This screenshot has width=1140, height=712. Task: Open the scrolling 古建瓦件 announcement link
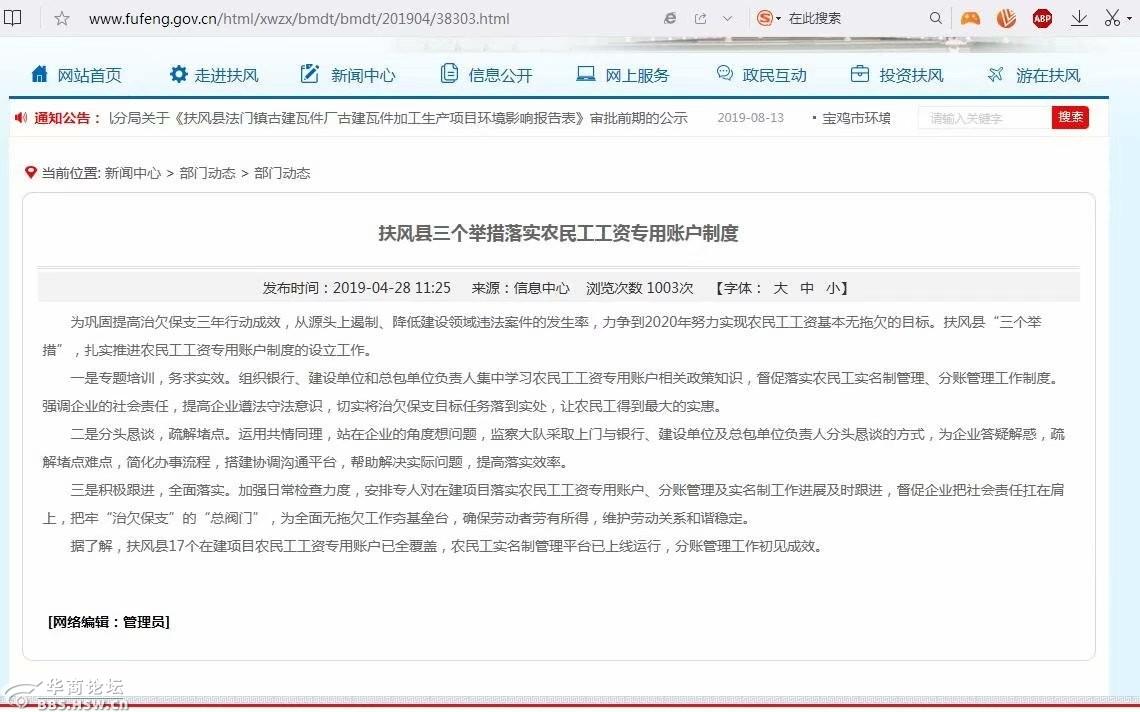click(398, 118)
